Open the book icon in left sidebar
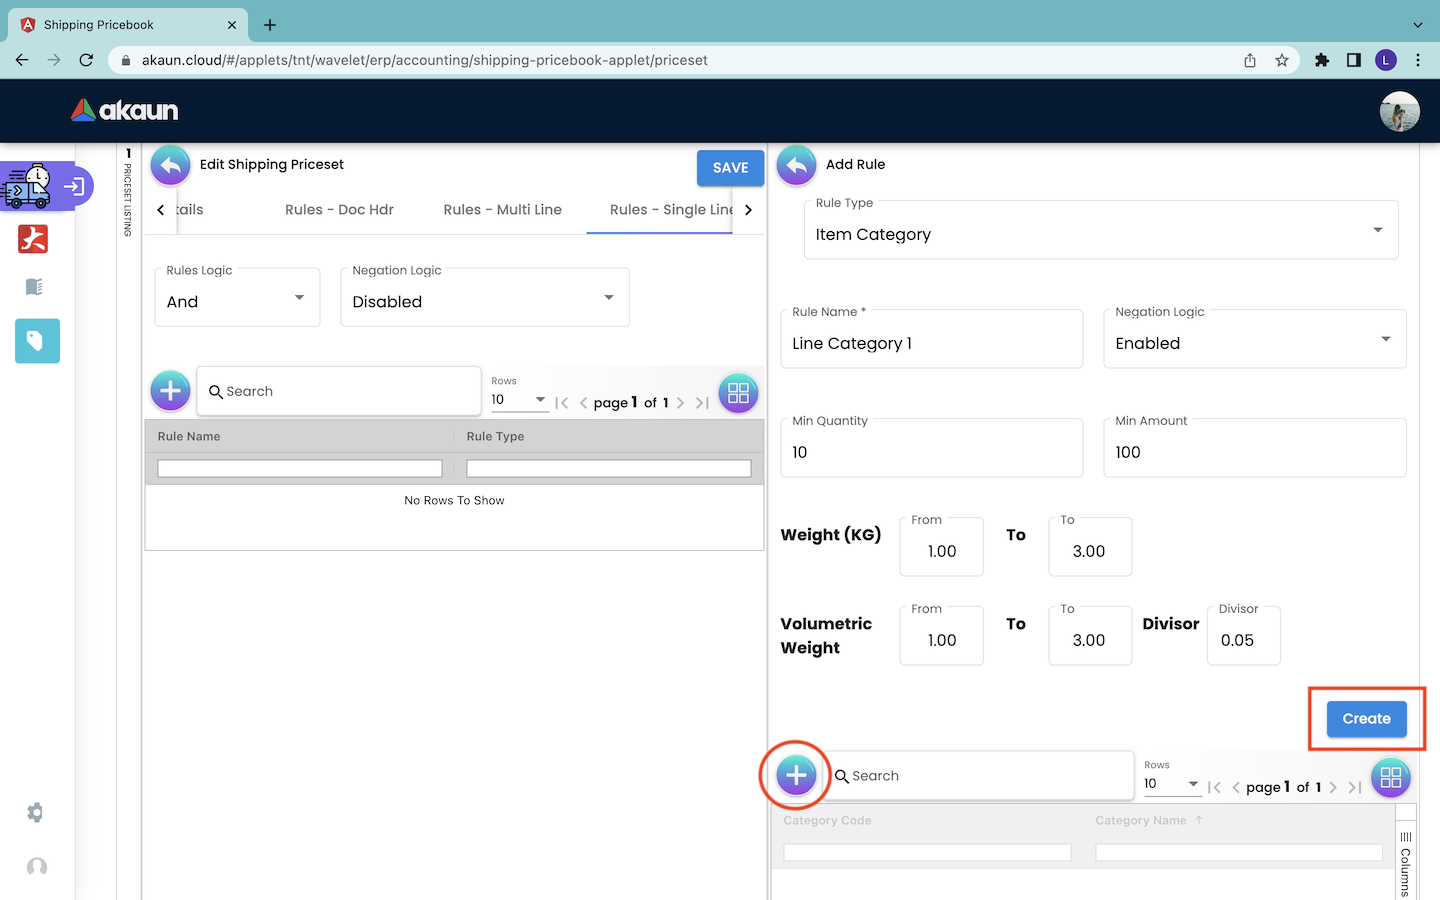The image size is (1440, 900). 34,288
